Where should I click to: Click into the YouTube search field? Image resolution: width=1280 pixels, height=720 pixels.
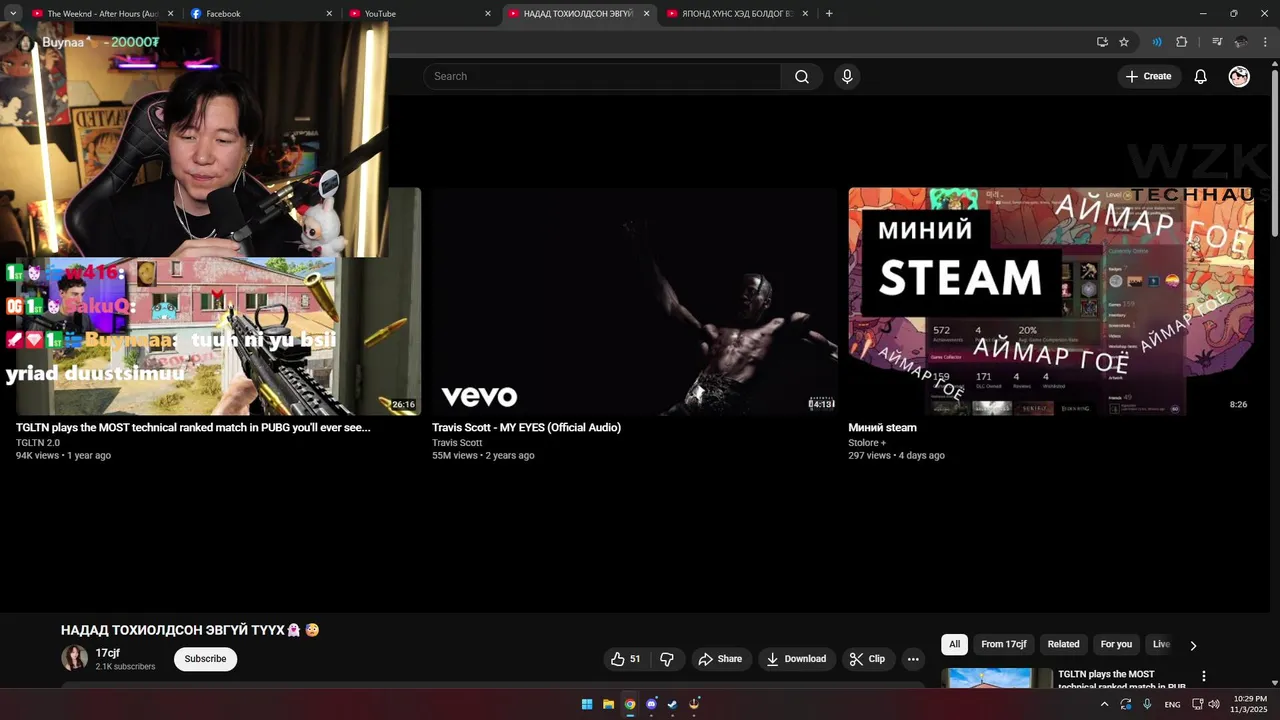click(602, 77)
